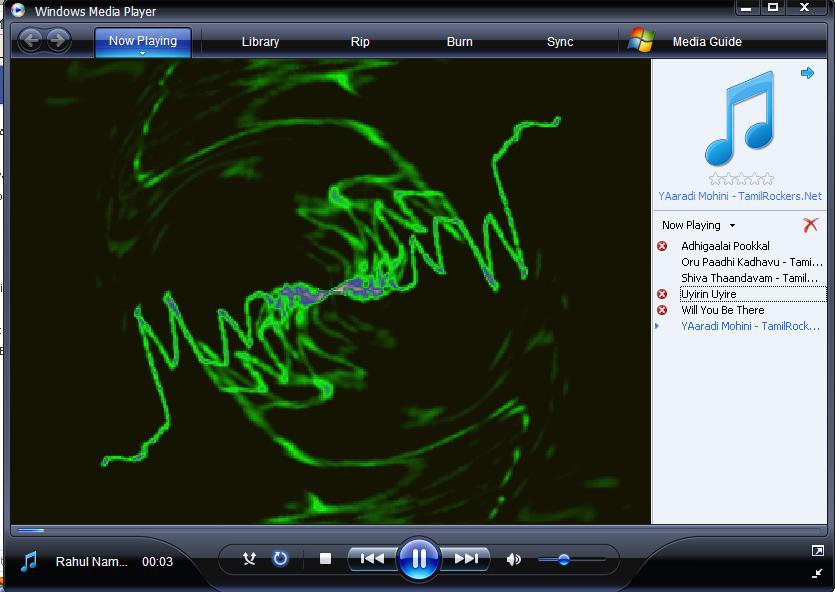Skip to the next track
The width and height of the screenshot is (835, 592).
(x=466, y=558)
